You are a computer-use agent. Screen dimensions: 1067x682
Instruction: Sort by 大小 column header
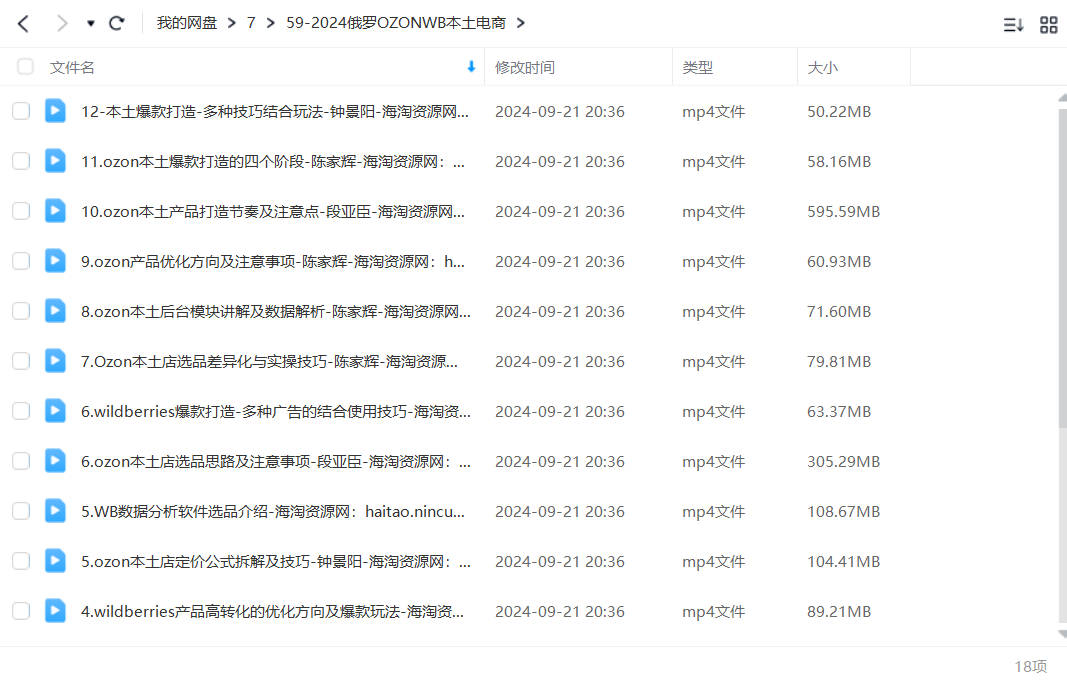[x=823, y=67]
